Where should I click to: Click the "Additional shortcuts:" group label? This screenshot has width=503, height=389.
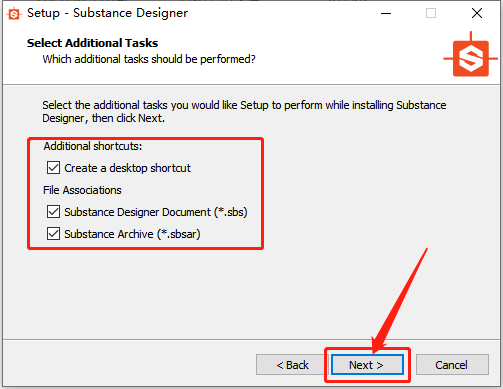(x=93, y=146)
